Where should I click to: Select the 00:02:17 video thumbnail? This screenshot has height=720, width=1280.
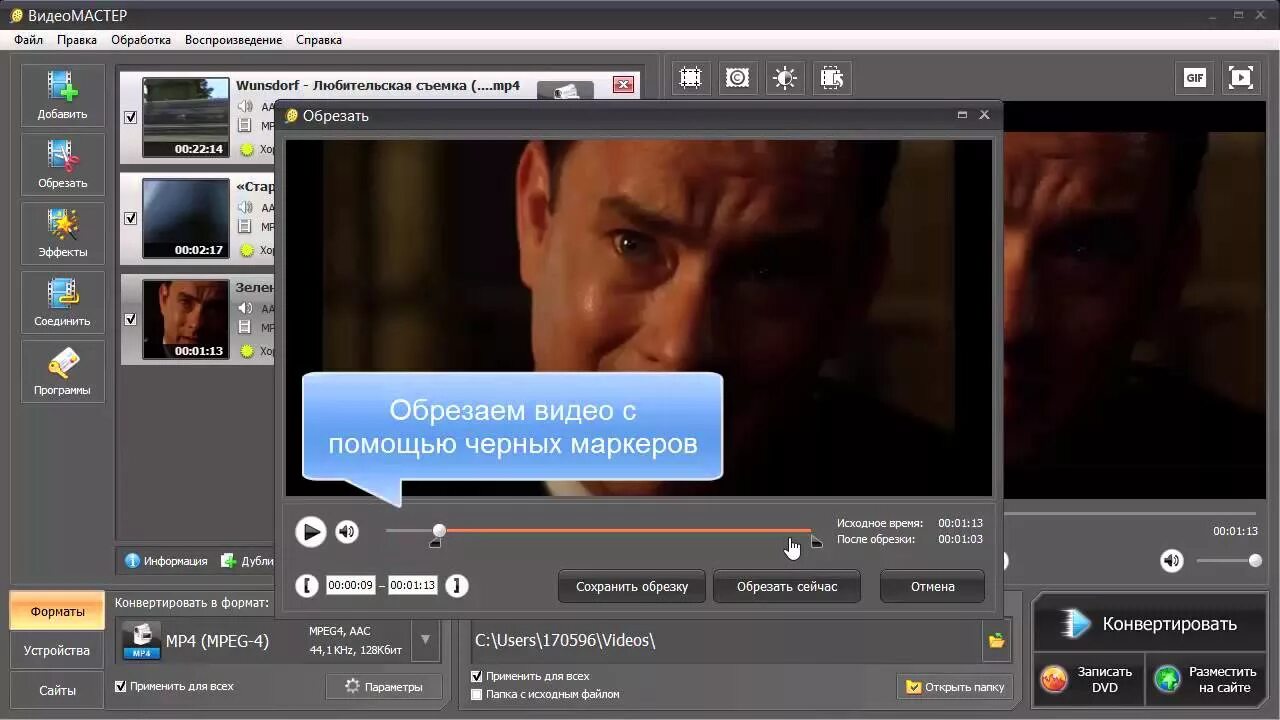pyautogui.click(x=185, y=218)
